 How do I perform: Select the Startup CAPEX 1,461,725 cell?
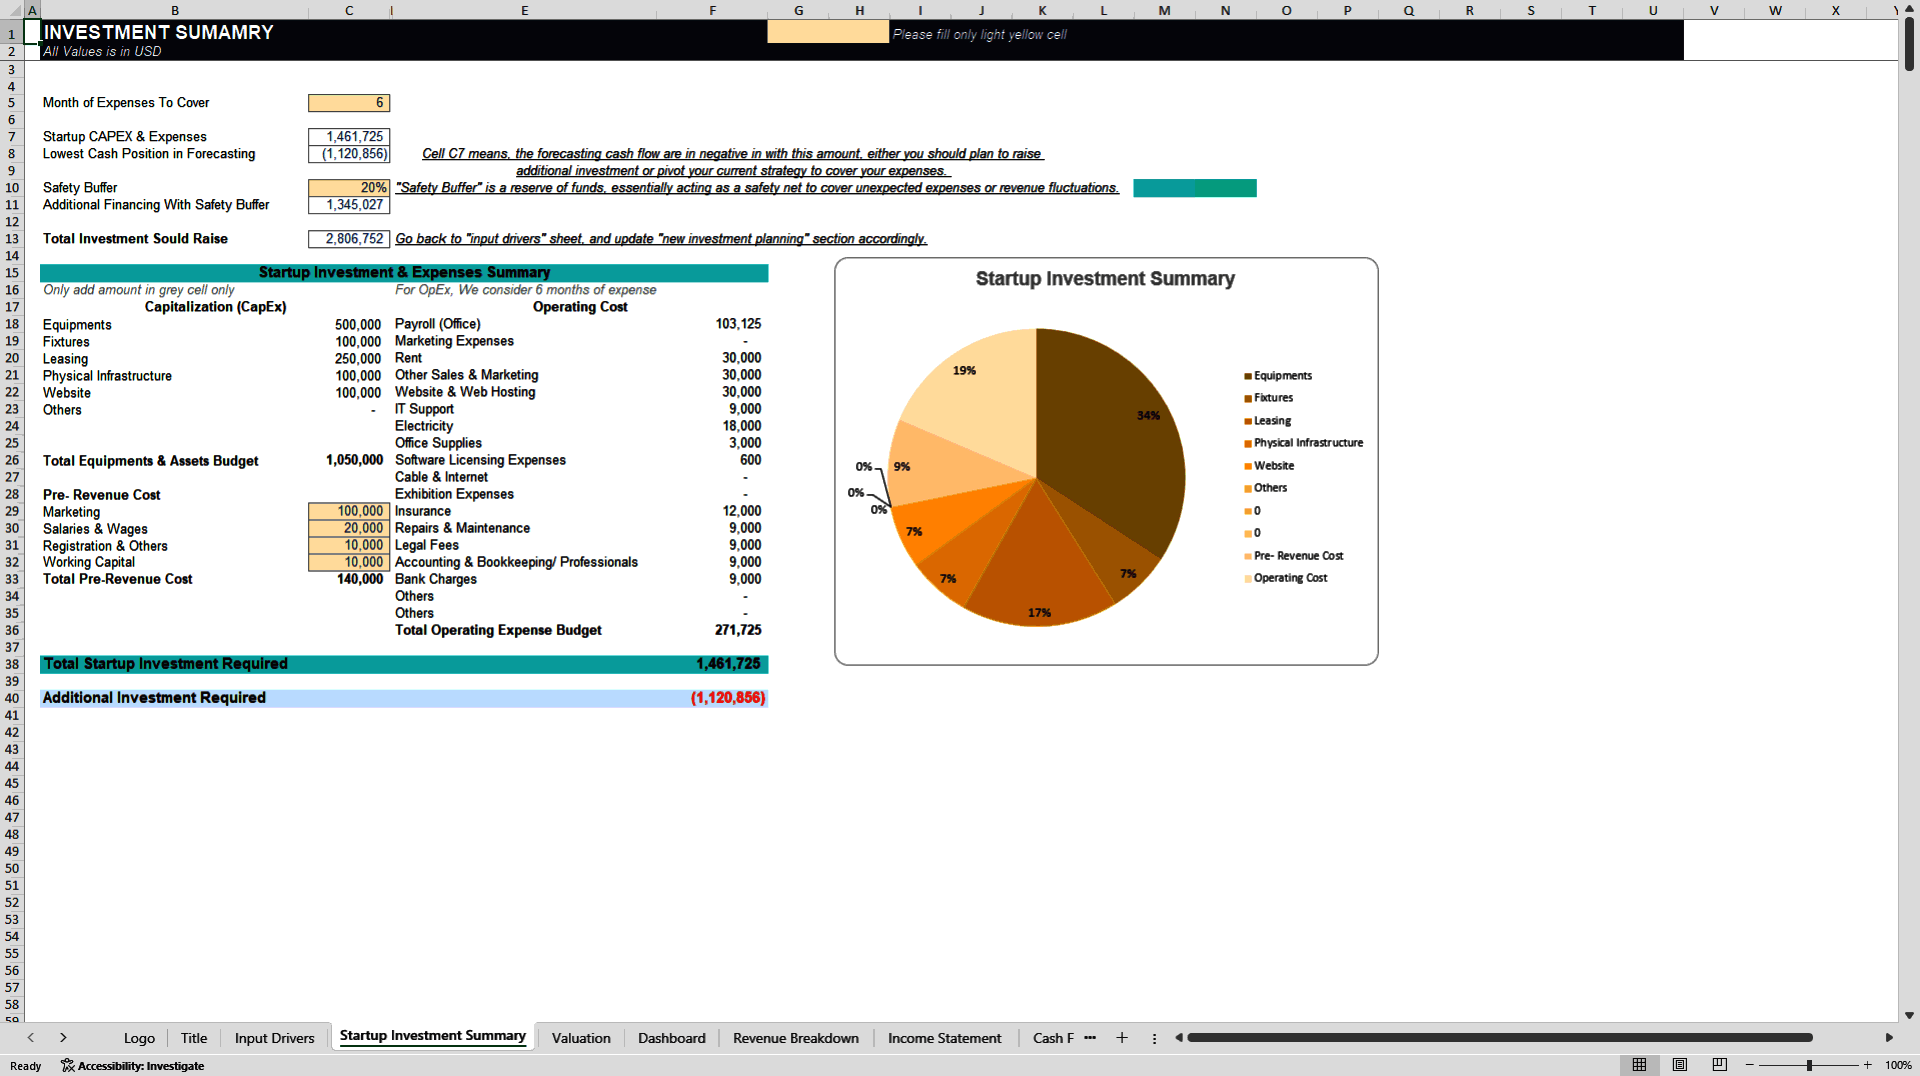(349, 137)
